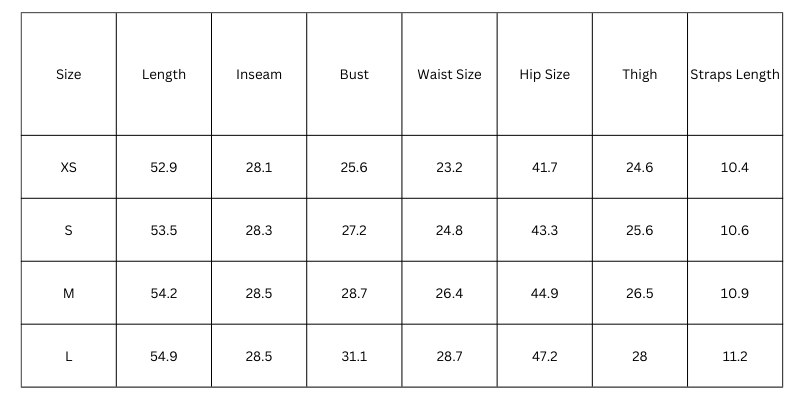Select the Straps Length header
This screenshot has height=400, width=800.
735,74
